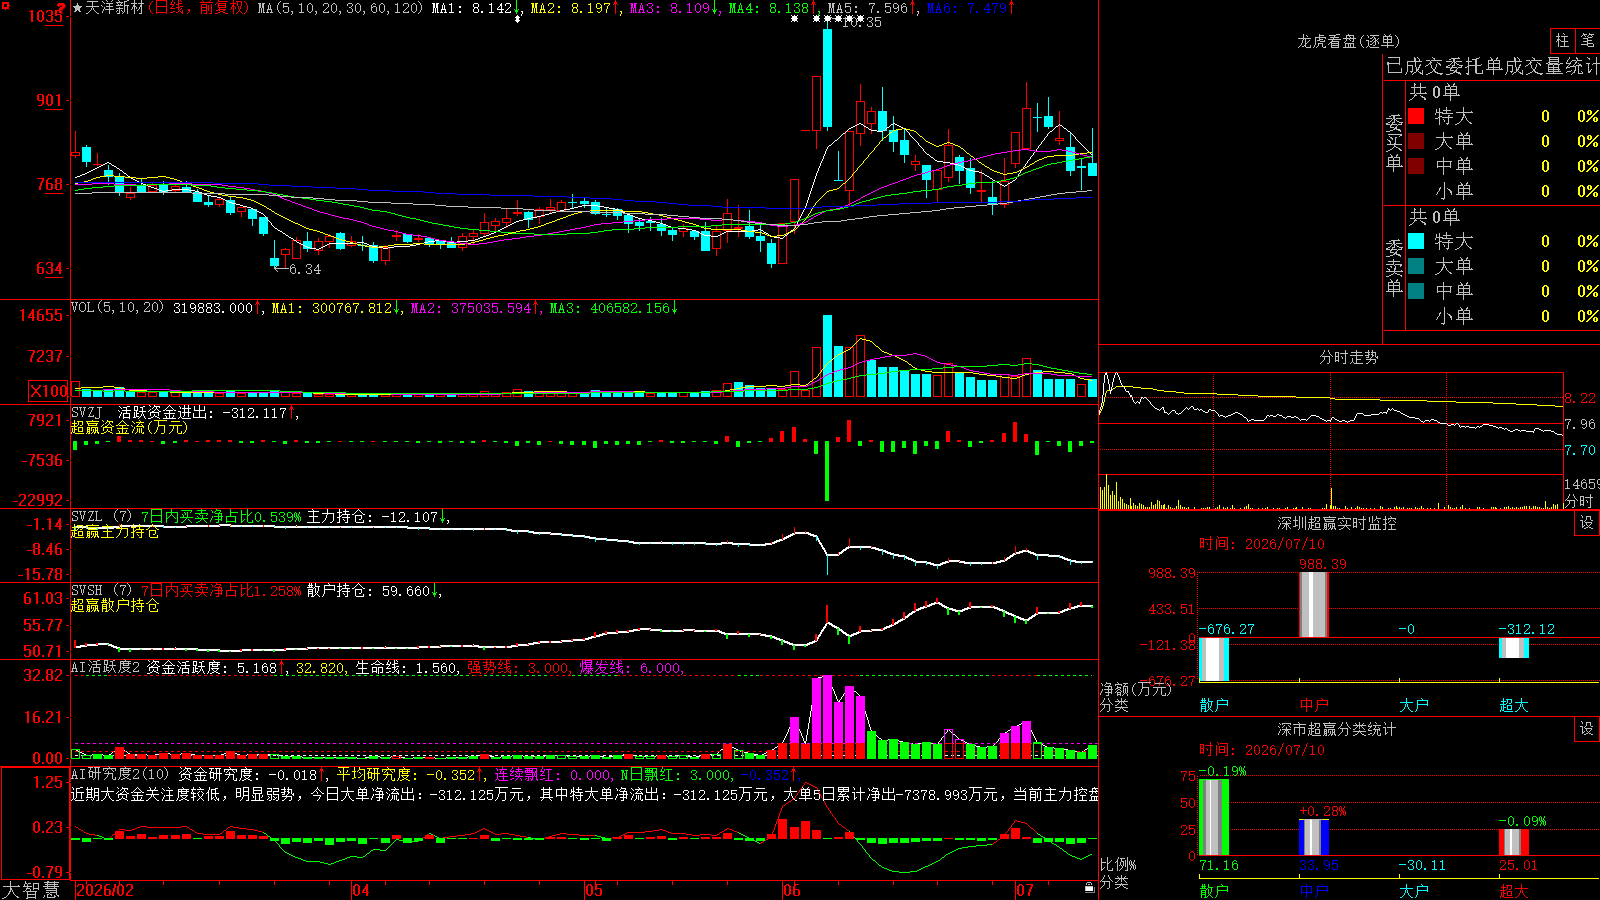Pick the dark red 大单 swatch under 委买单

coord(1416,141)
